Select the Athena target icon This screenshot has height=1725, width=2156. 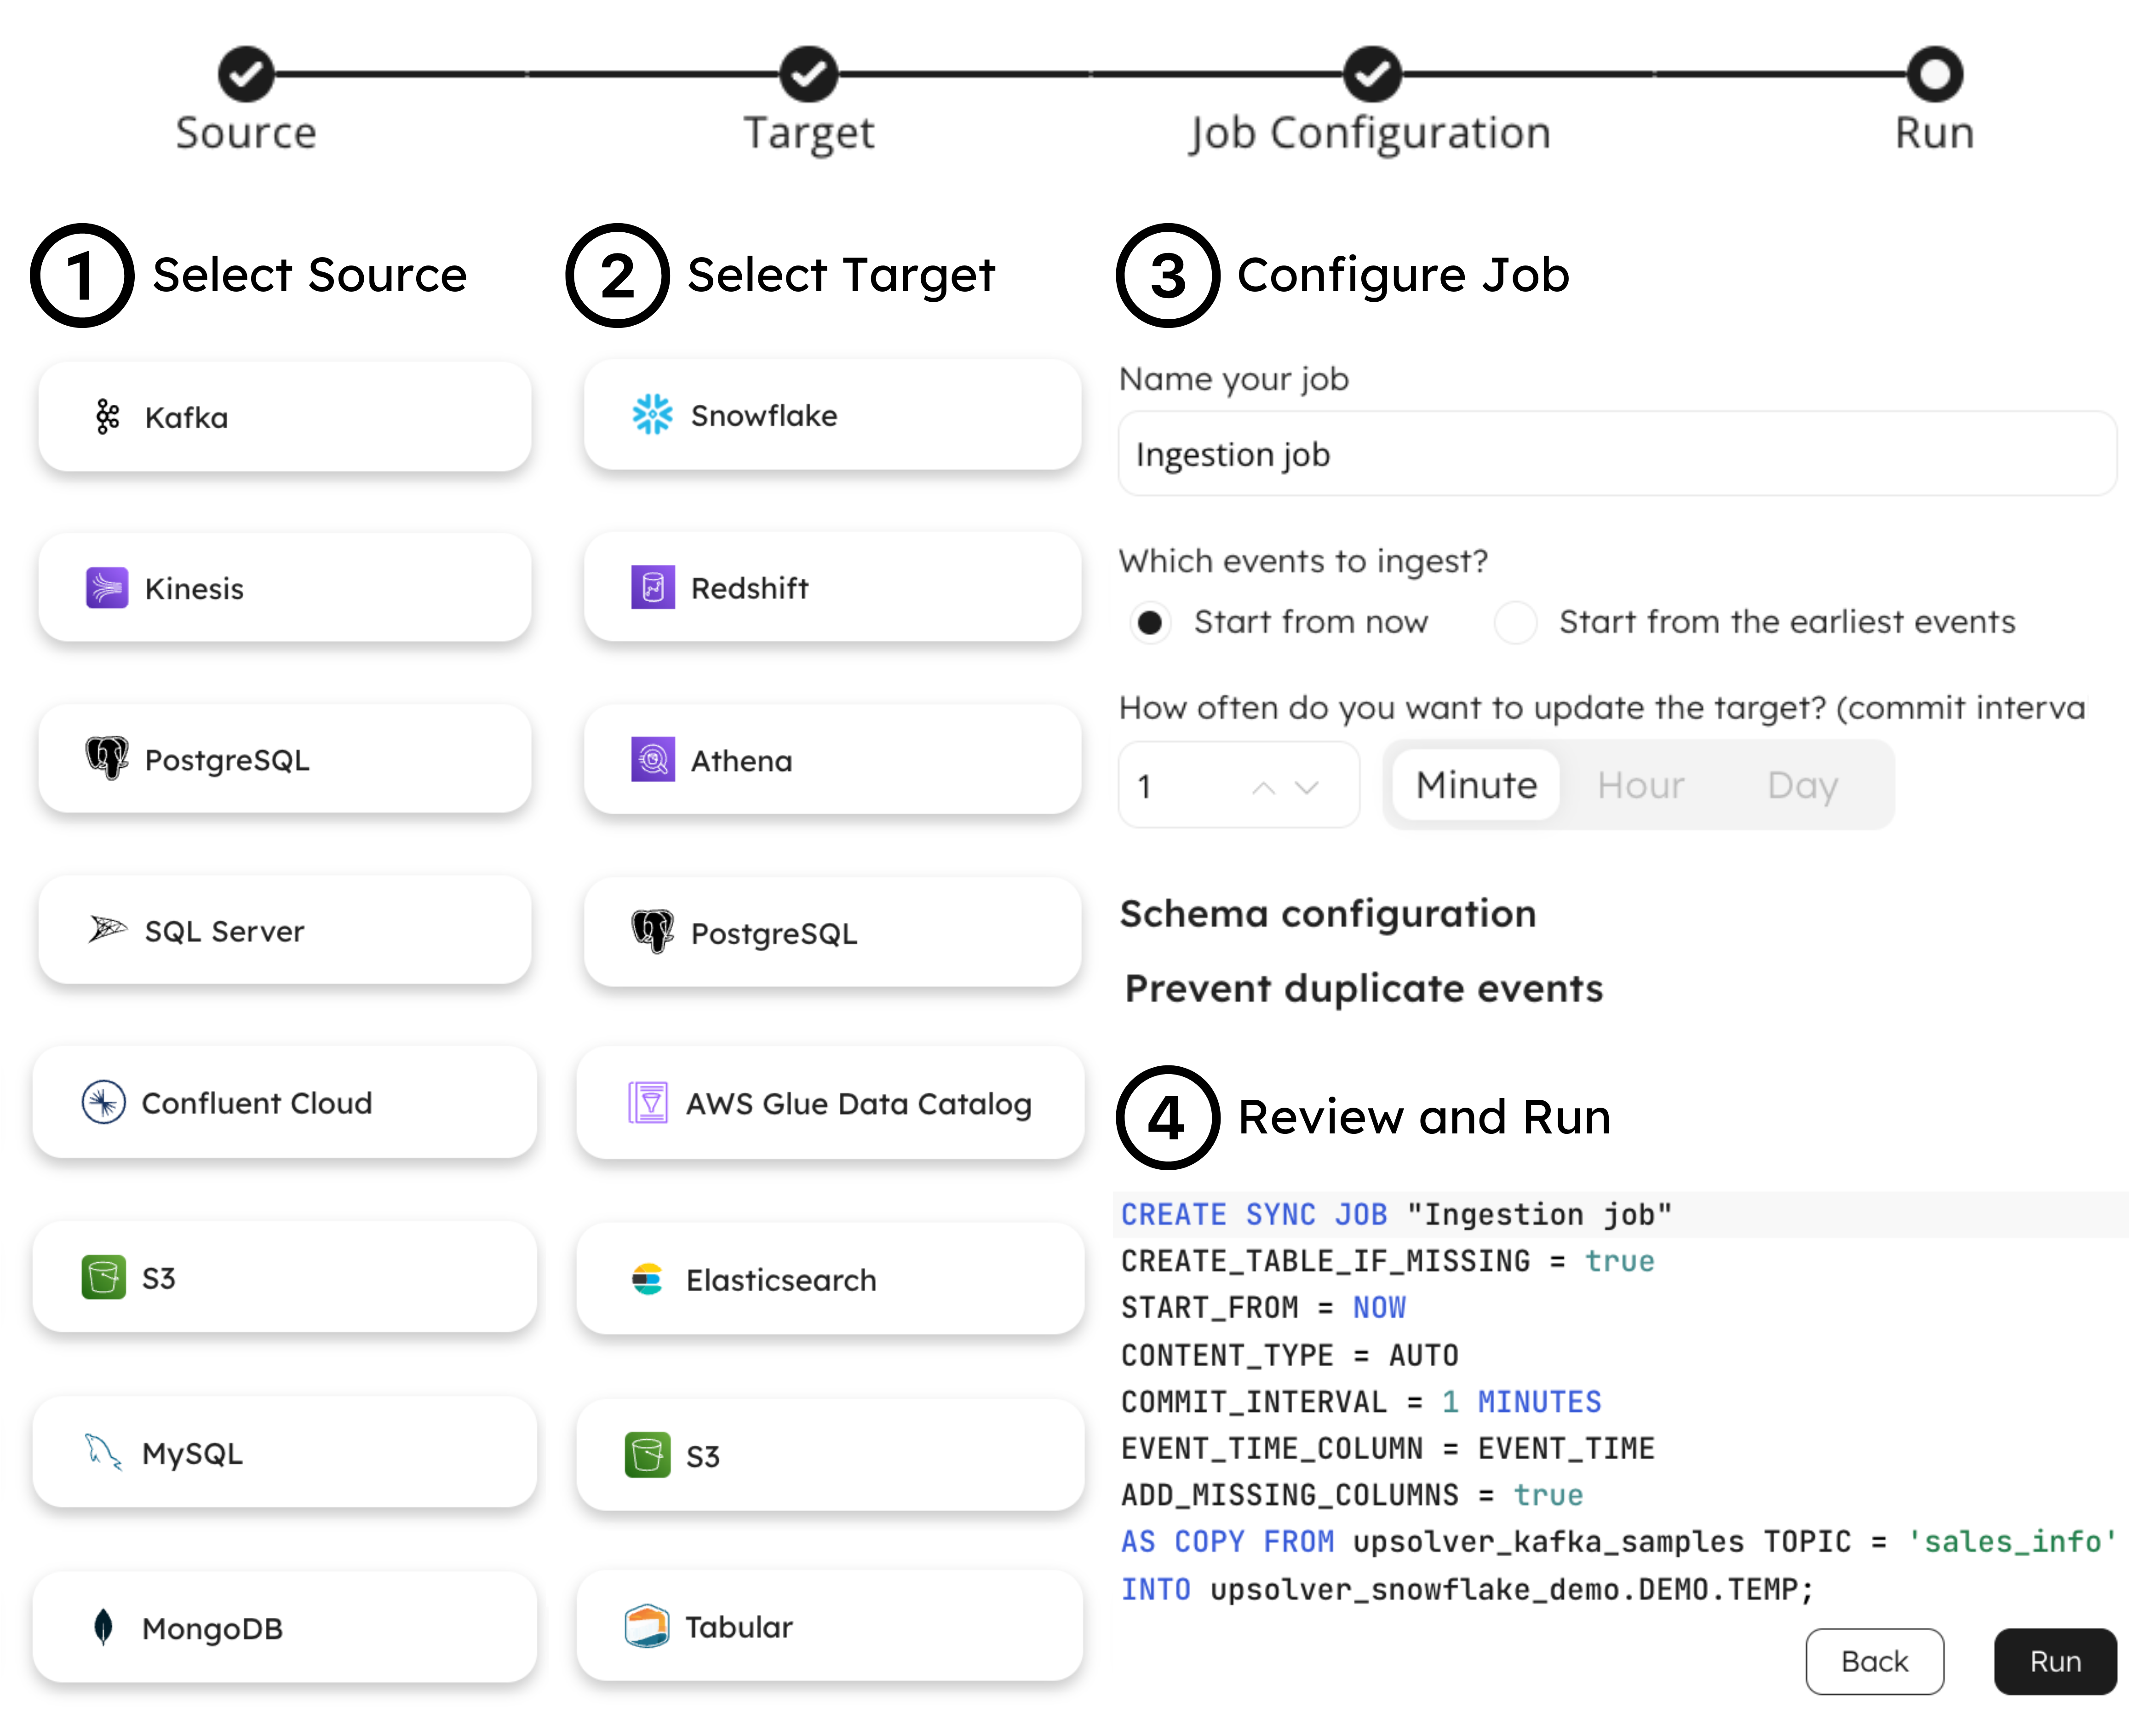tap(652, 760)
